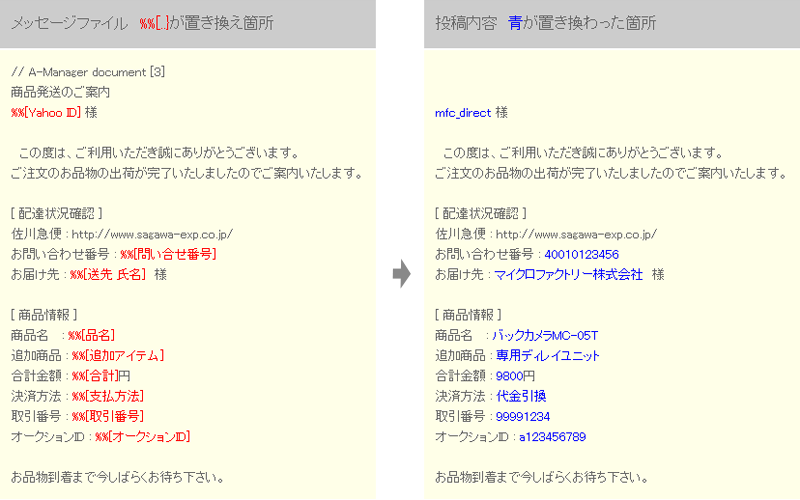Click '[ 商品情報 ]' heading in left panel
Viewport: 800px width, 500px height.
[x=44, y=315]
